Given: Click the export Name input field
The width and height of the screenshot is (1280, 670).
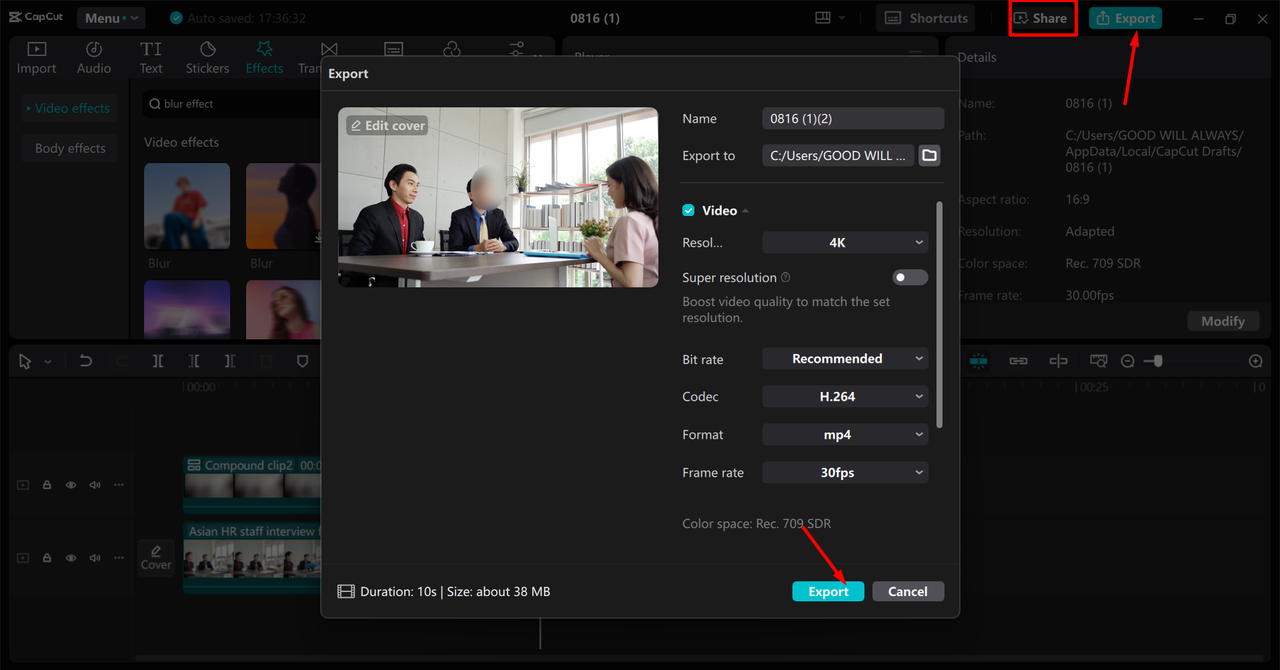Looking at the screenshot, I should [853, 118].
